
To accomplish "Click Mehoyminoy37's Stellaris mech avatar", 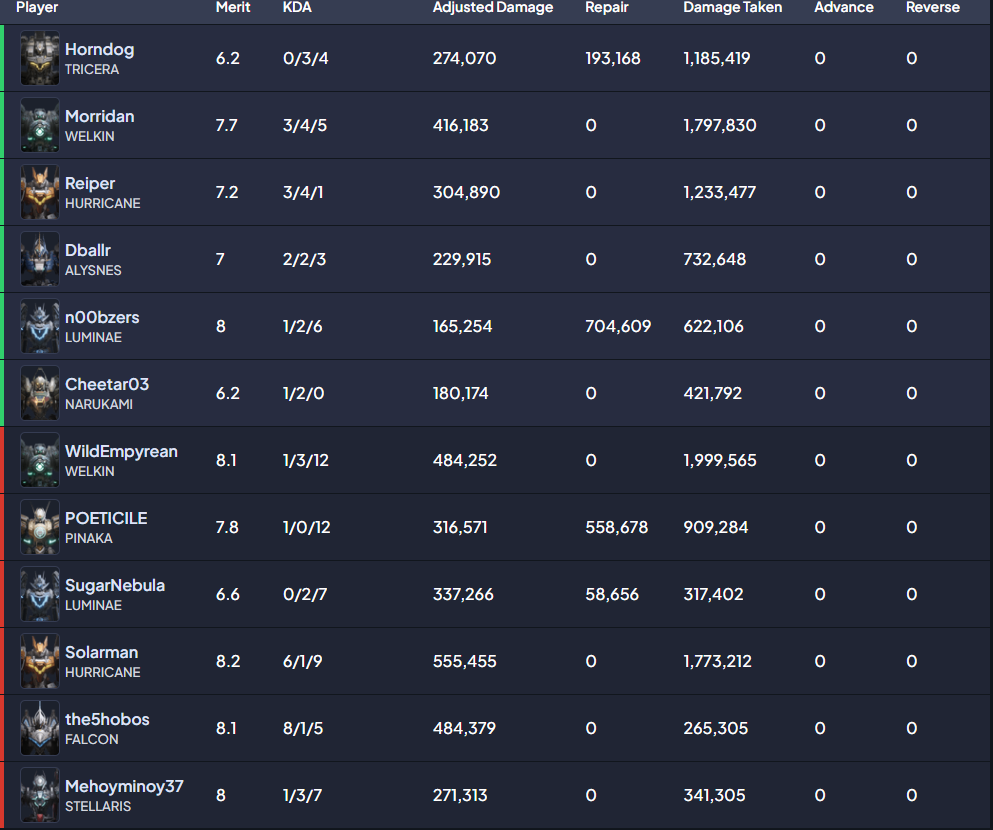I will coord(40,796).
